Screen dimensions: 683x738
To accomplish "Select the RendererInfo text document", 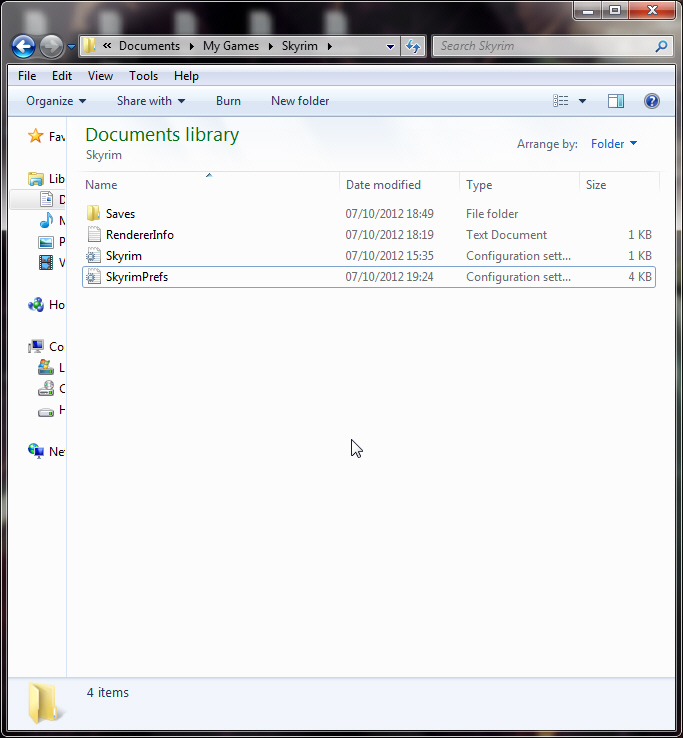I will (x=139, y=235).
